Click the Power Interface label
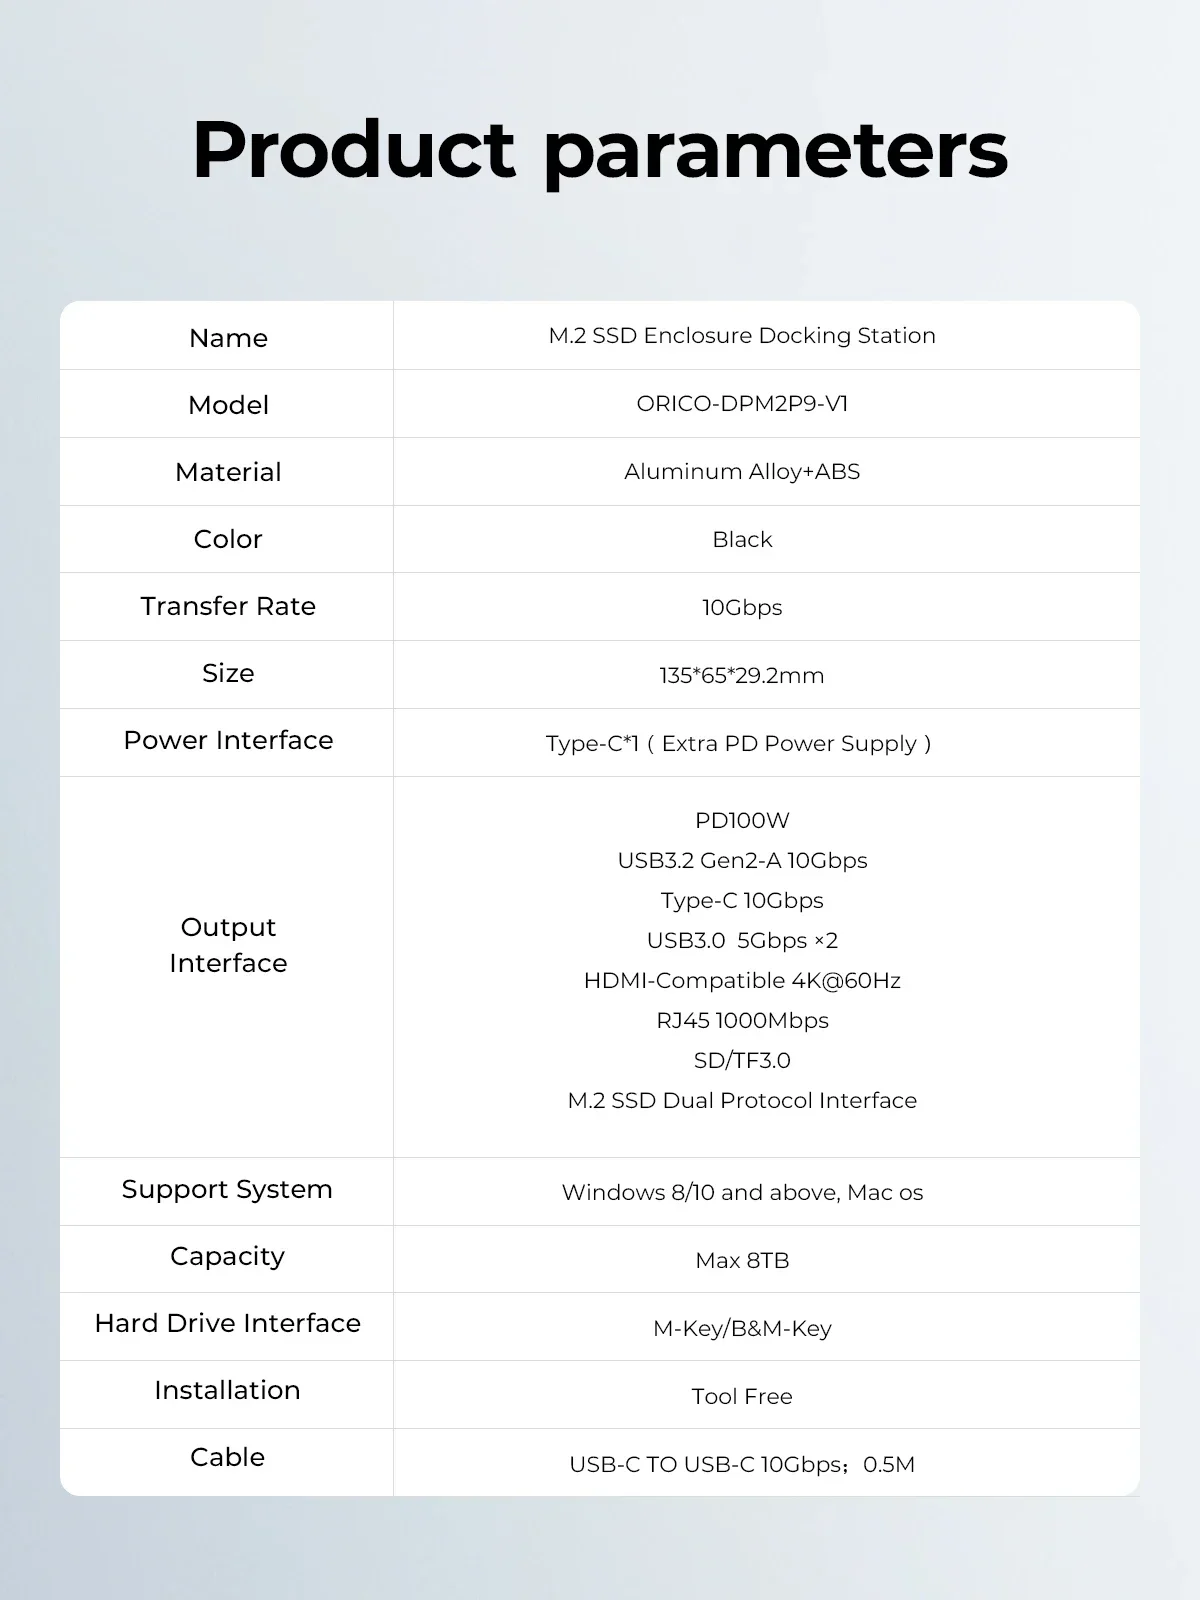 [x=228, y=740]
